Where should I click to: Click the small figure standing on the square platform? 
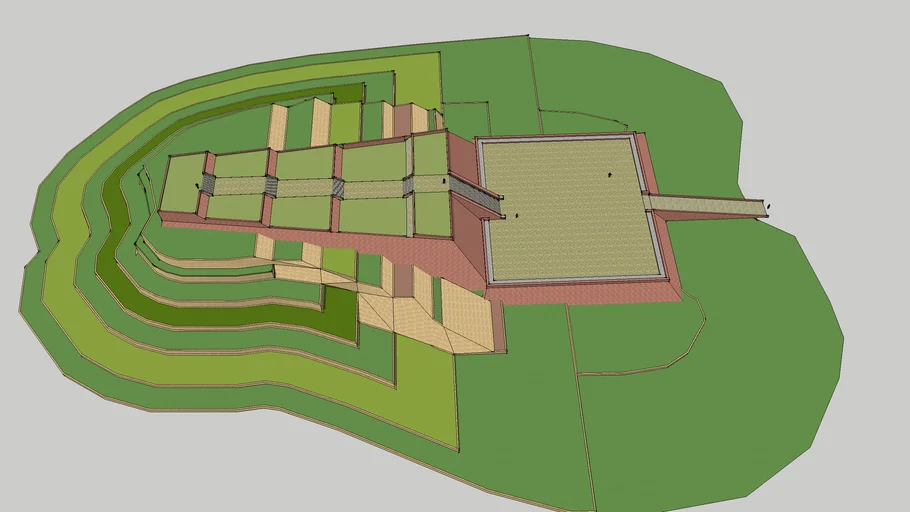pos(609,175)
